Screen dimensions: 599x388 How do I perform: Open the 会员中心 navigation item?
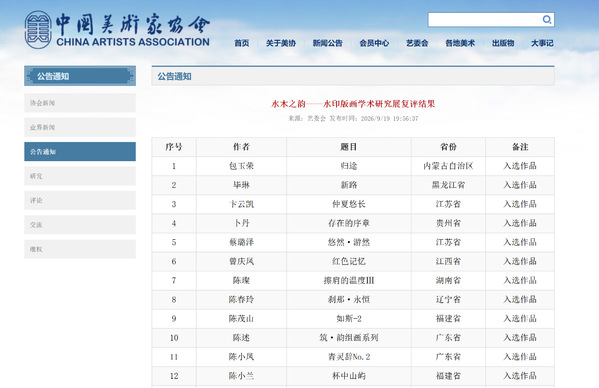[374, 43]
